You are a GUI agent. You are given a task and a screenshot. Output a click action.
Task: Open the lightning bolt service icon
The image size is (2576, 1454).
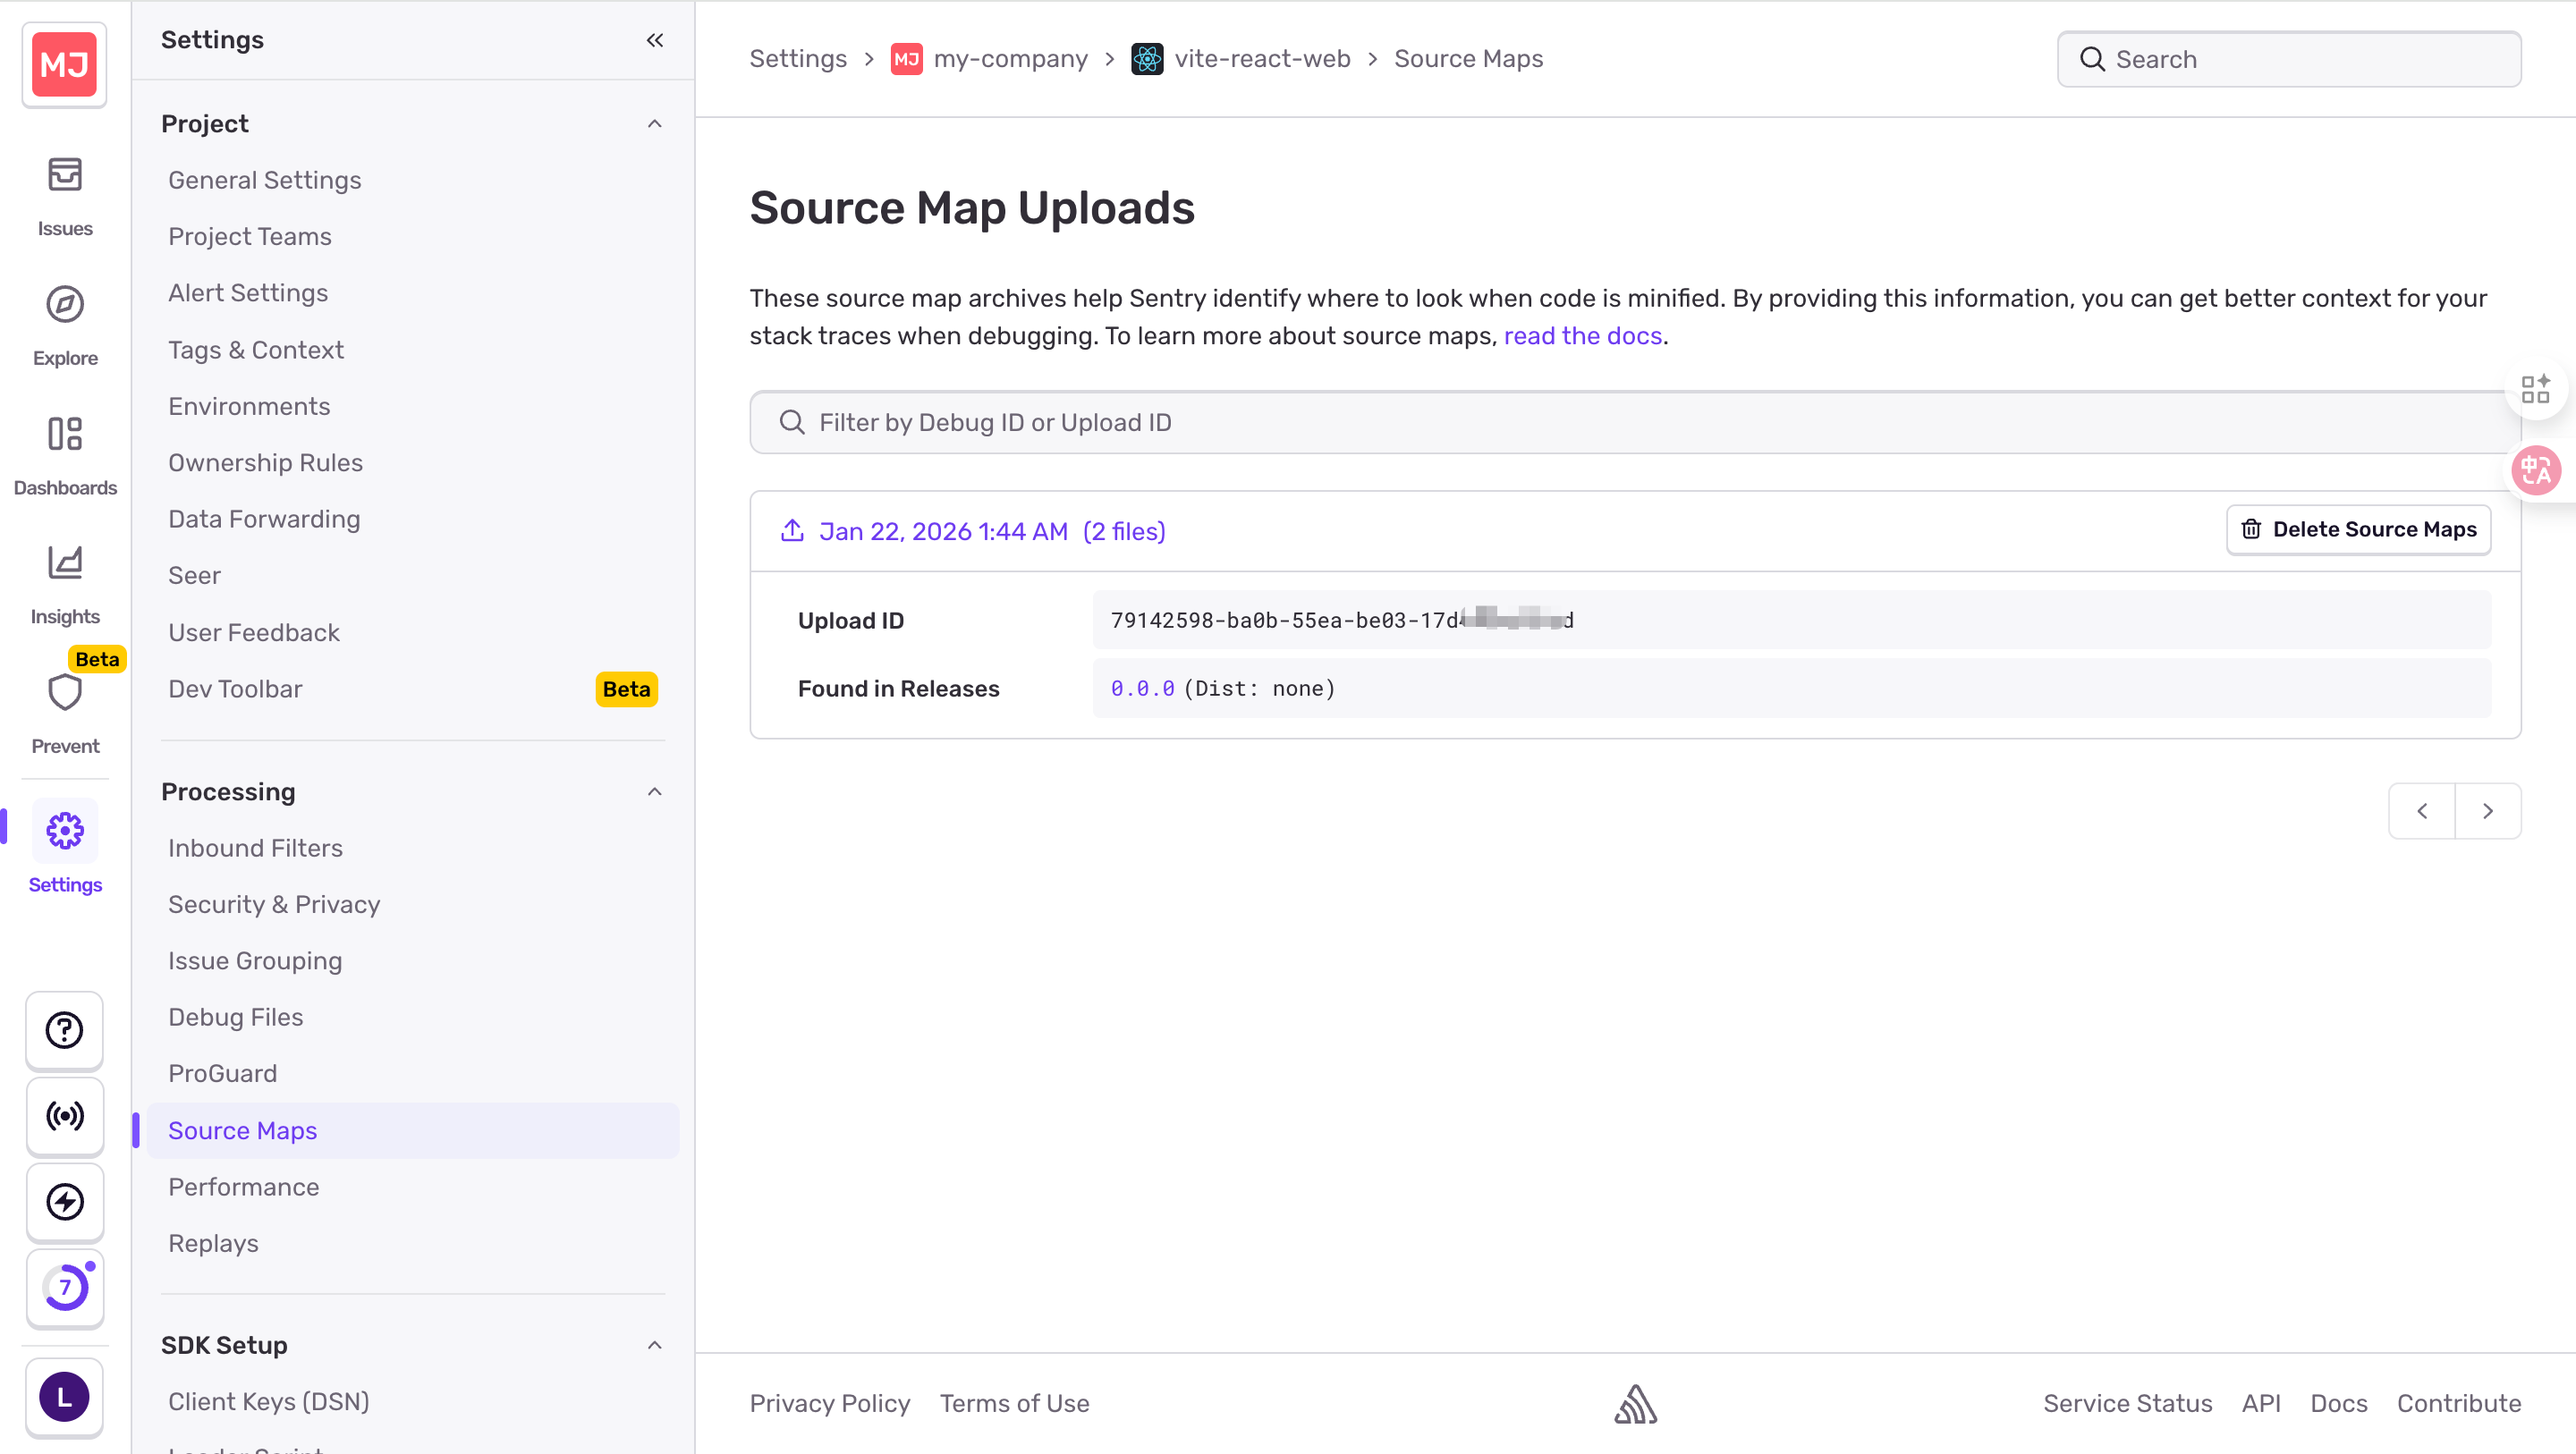click(x=65, y=1202)
